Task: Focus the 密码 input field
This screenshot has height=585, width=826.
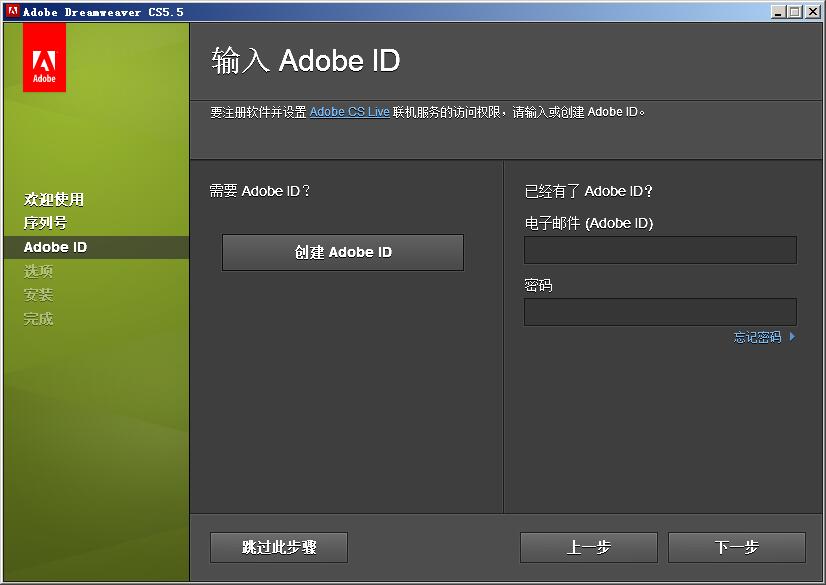Action: point(660,312)
